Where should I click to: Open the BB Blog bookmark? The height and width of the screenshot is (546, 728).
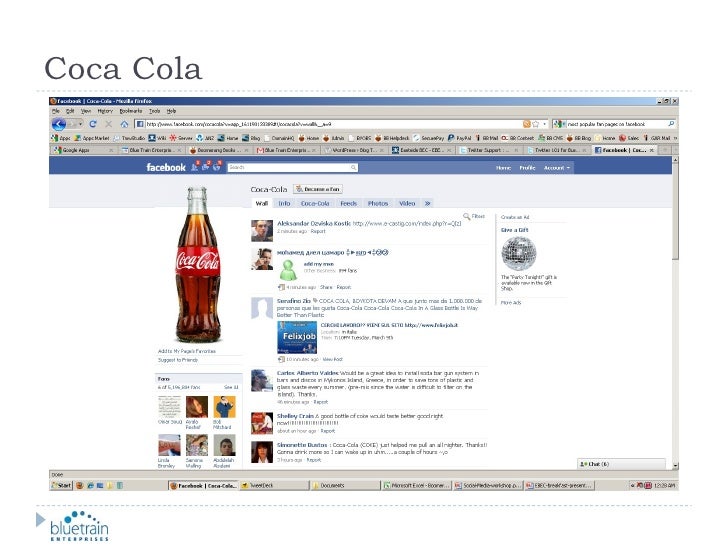click(578, 138)
